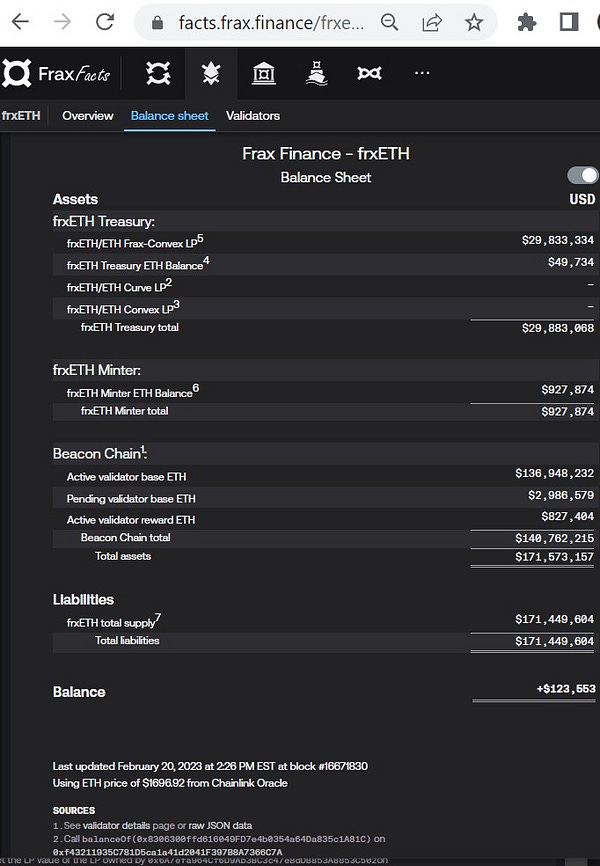600x866 pixels.
Task: Click the Balance amount +$123,553
Action: [566, 689]
